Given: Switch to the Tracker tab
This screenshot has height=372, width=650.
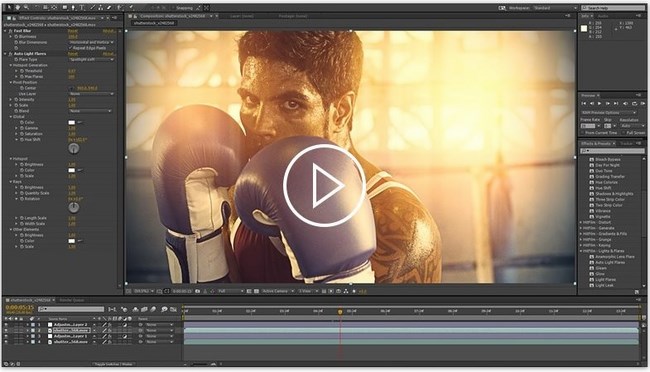Looking at the screenshot, I should click(x=626, y=143).
